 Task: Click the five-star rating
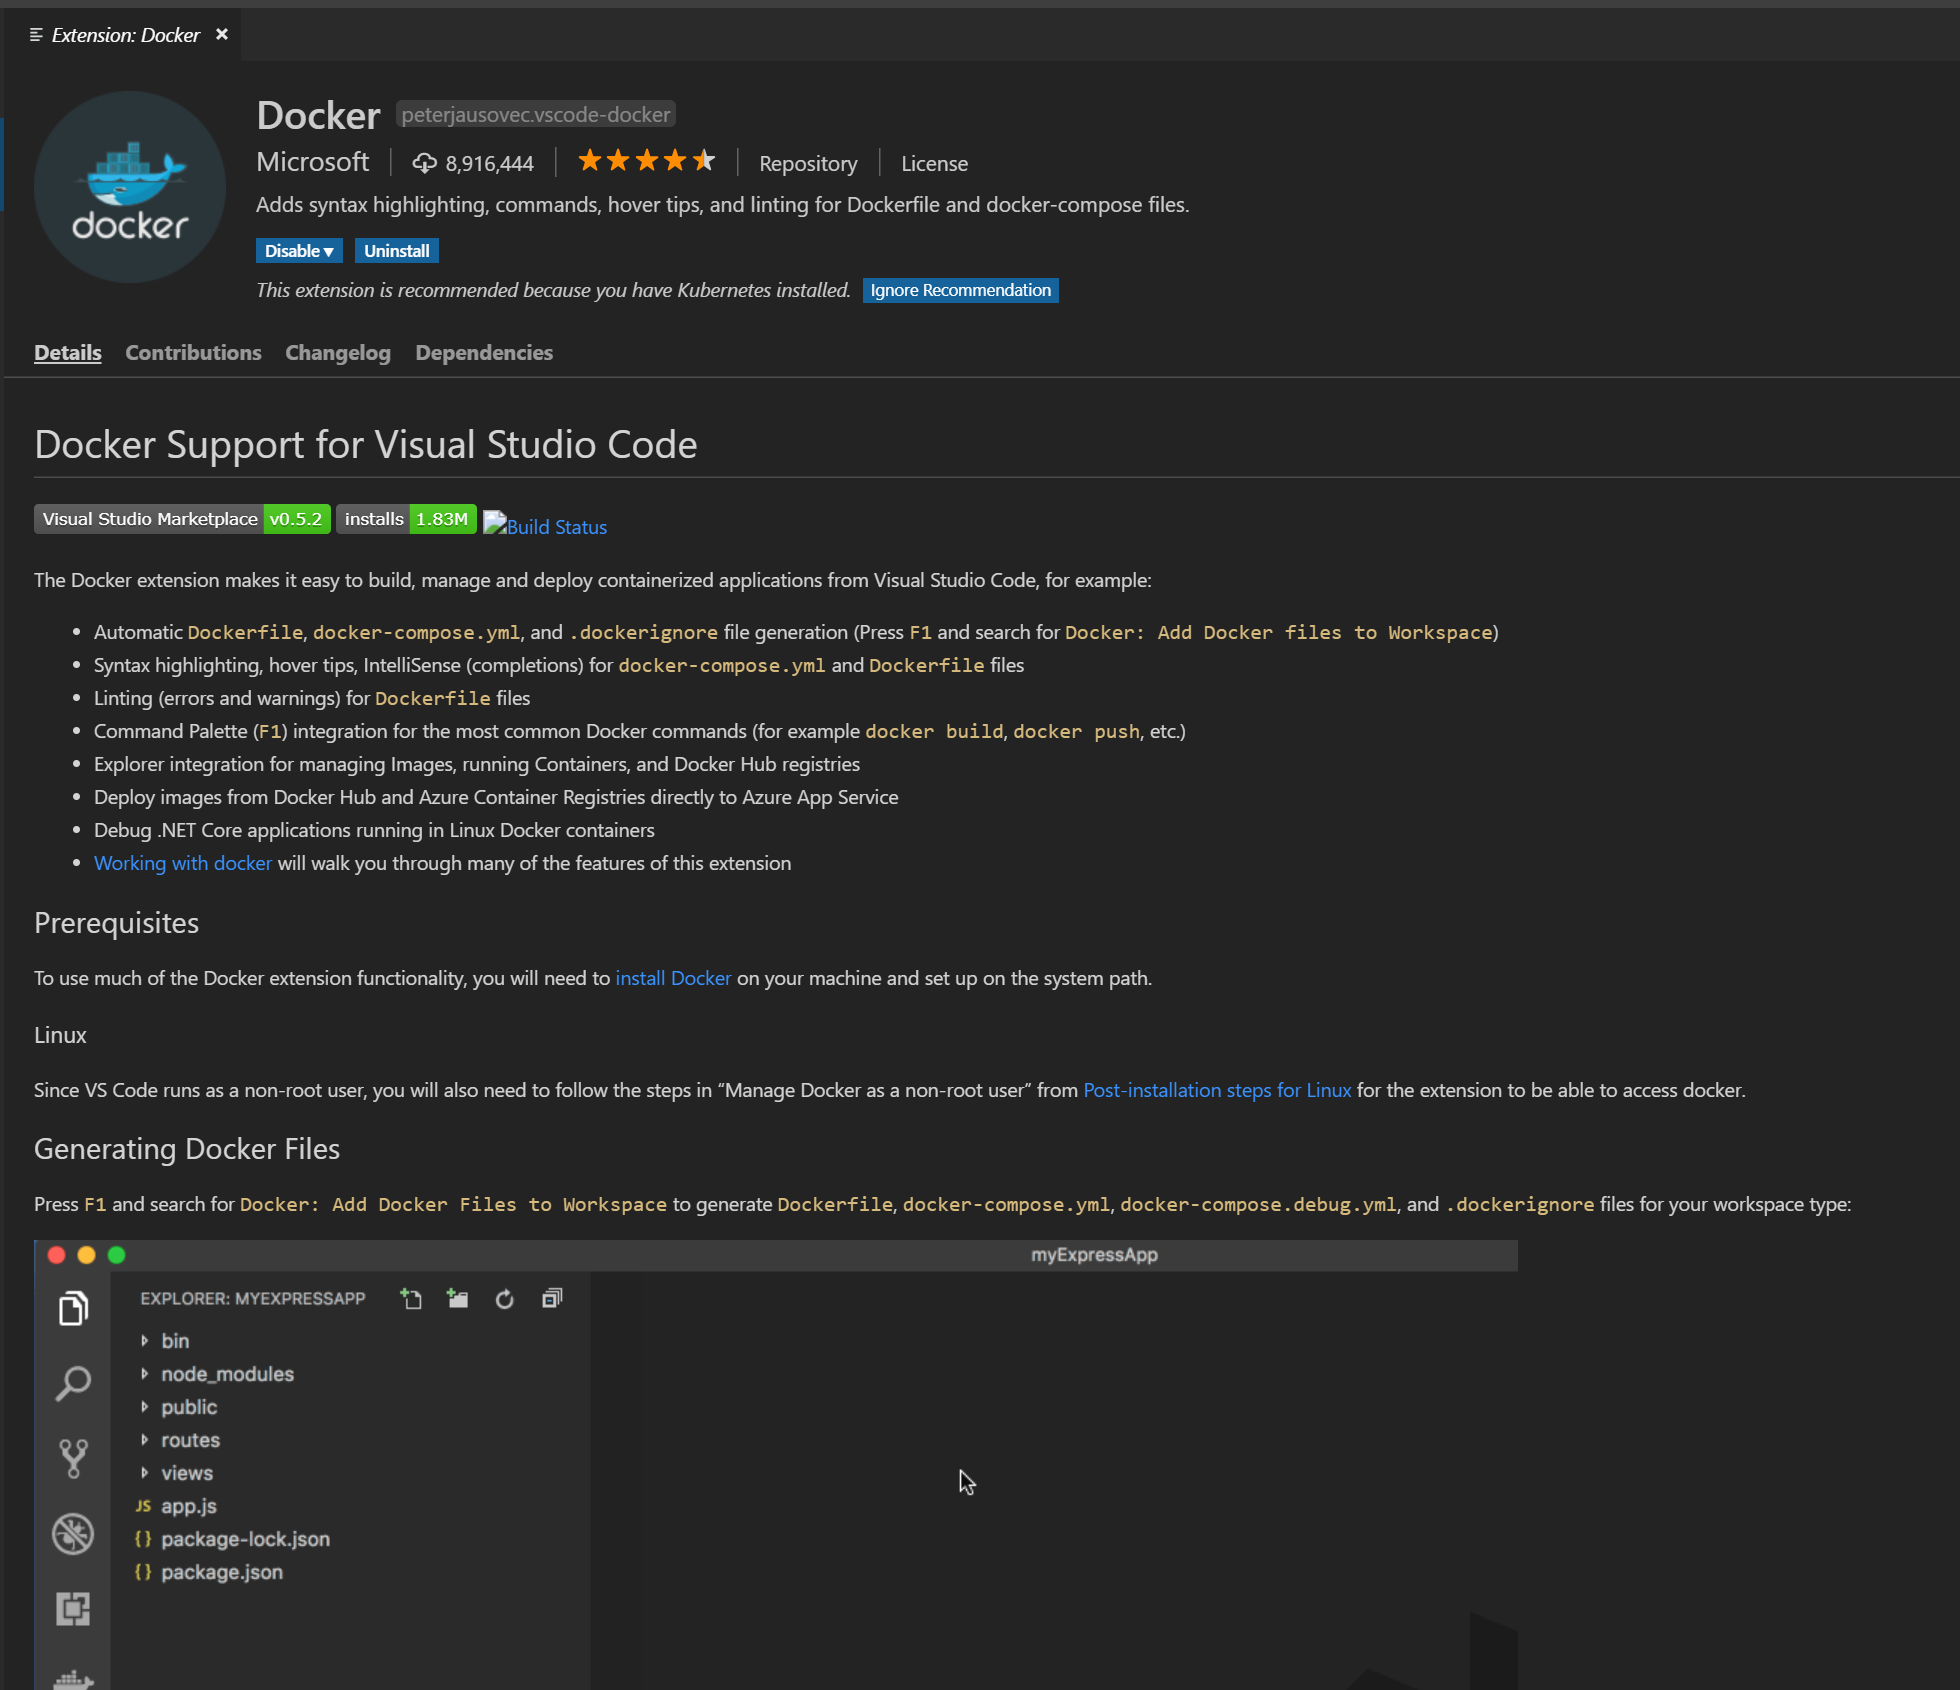(x=647, y=161)
